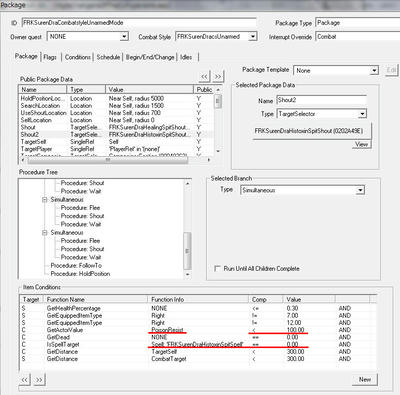Click the Function Info column header
This screenshot has width=400, height=395.
pyautogui.click(x=198, y=299)
